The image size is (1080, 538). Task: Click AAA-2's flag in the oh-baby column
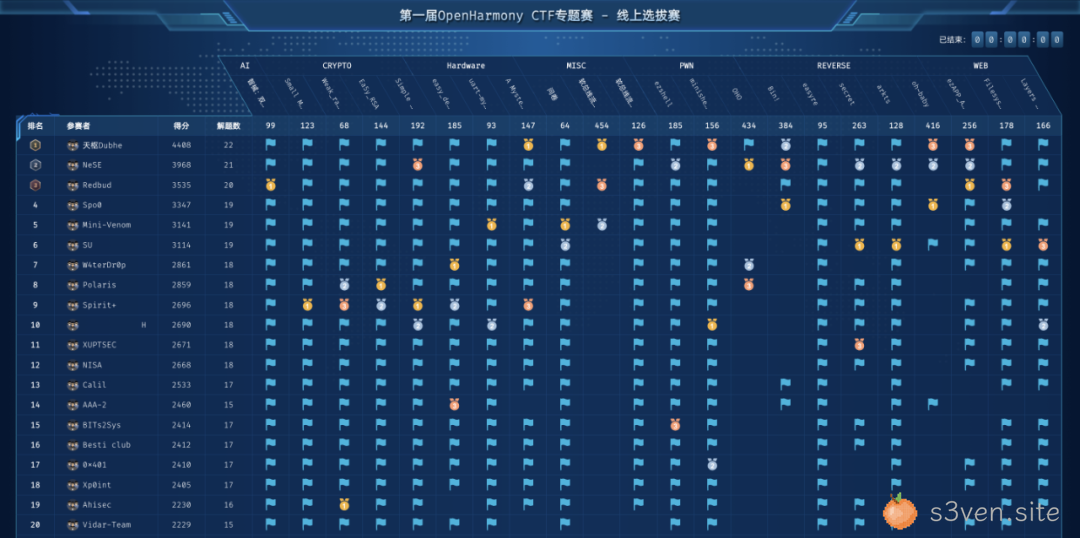(933, 404)
